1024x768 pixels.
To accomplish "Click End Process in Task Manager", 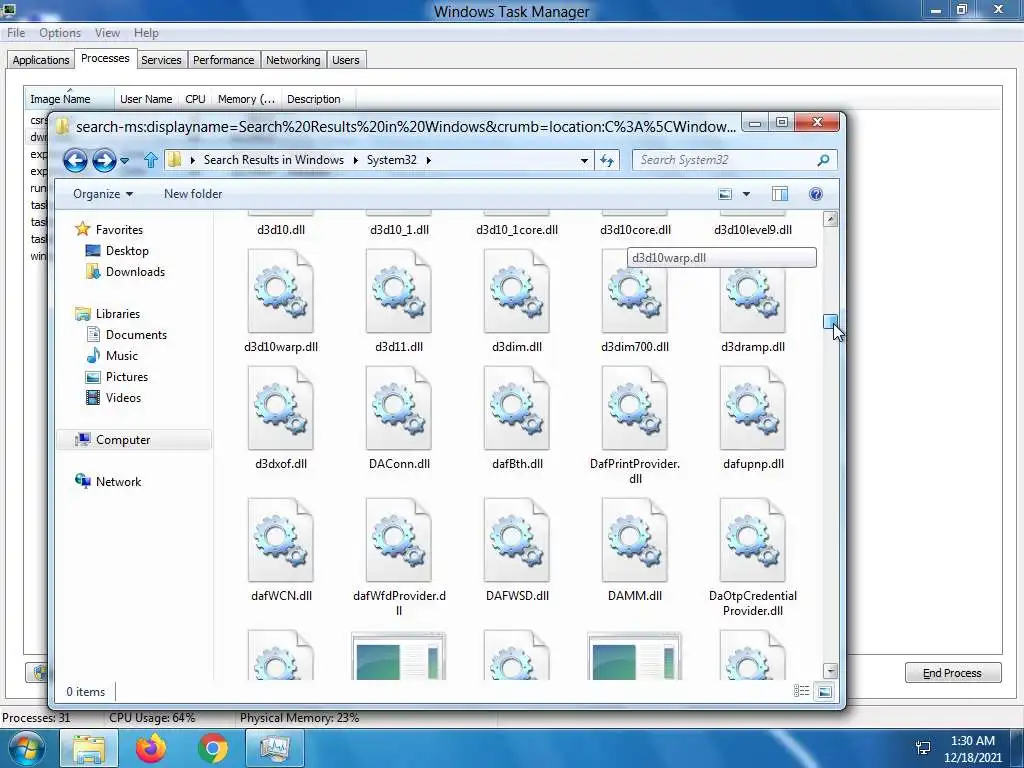I will pyautogui.click(x=953, y=673).
